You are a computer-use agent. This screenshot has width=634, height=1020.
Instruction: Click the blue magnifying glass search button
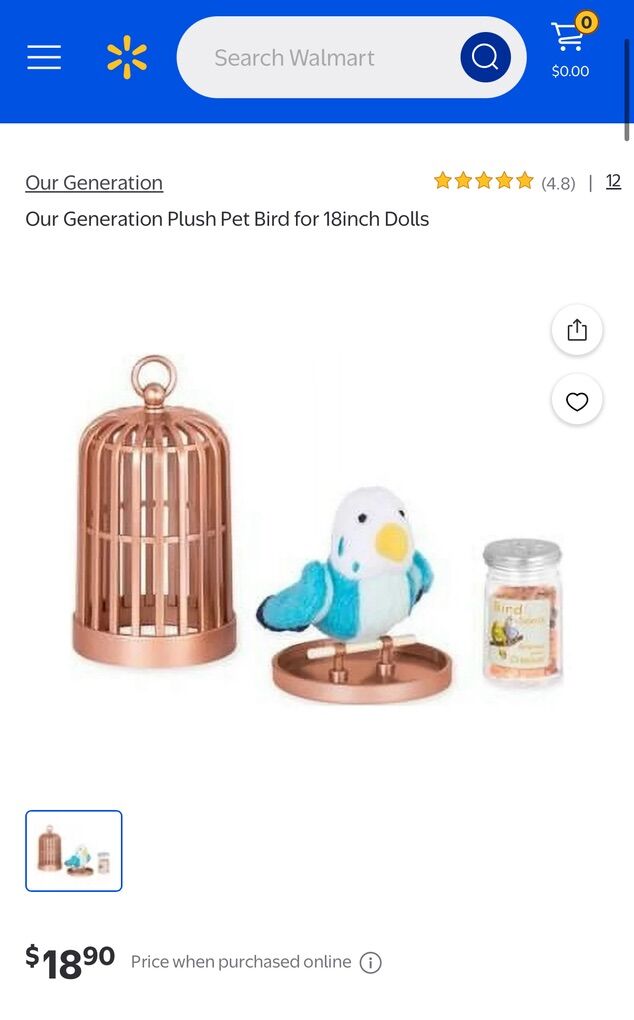tap(485, 57)
